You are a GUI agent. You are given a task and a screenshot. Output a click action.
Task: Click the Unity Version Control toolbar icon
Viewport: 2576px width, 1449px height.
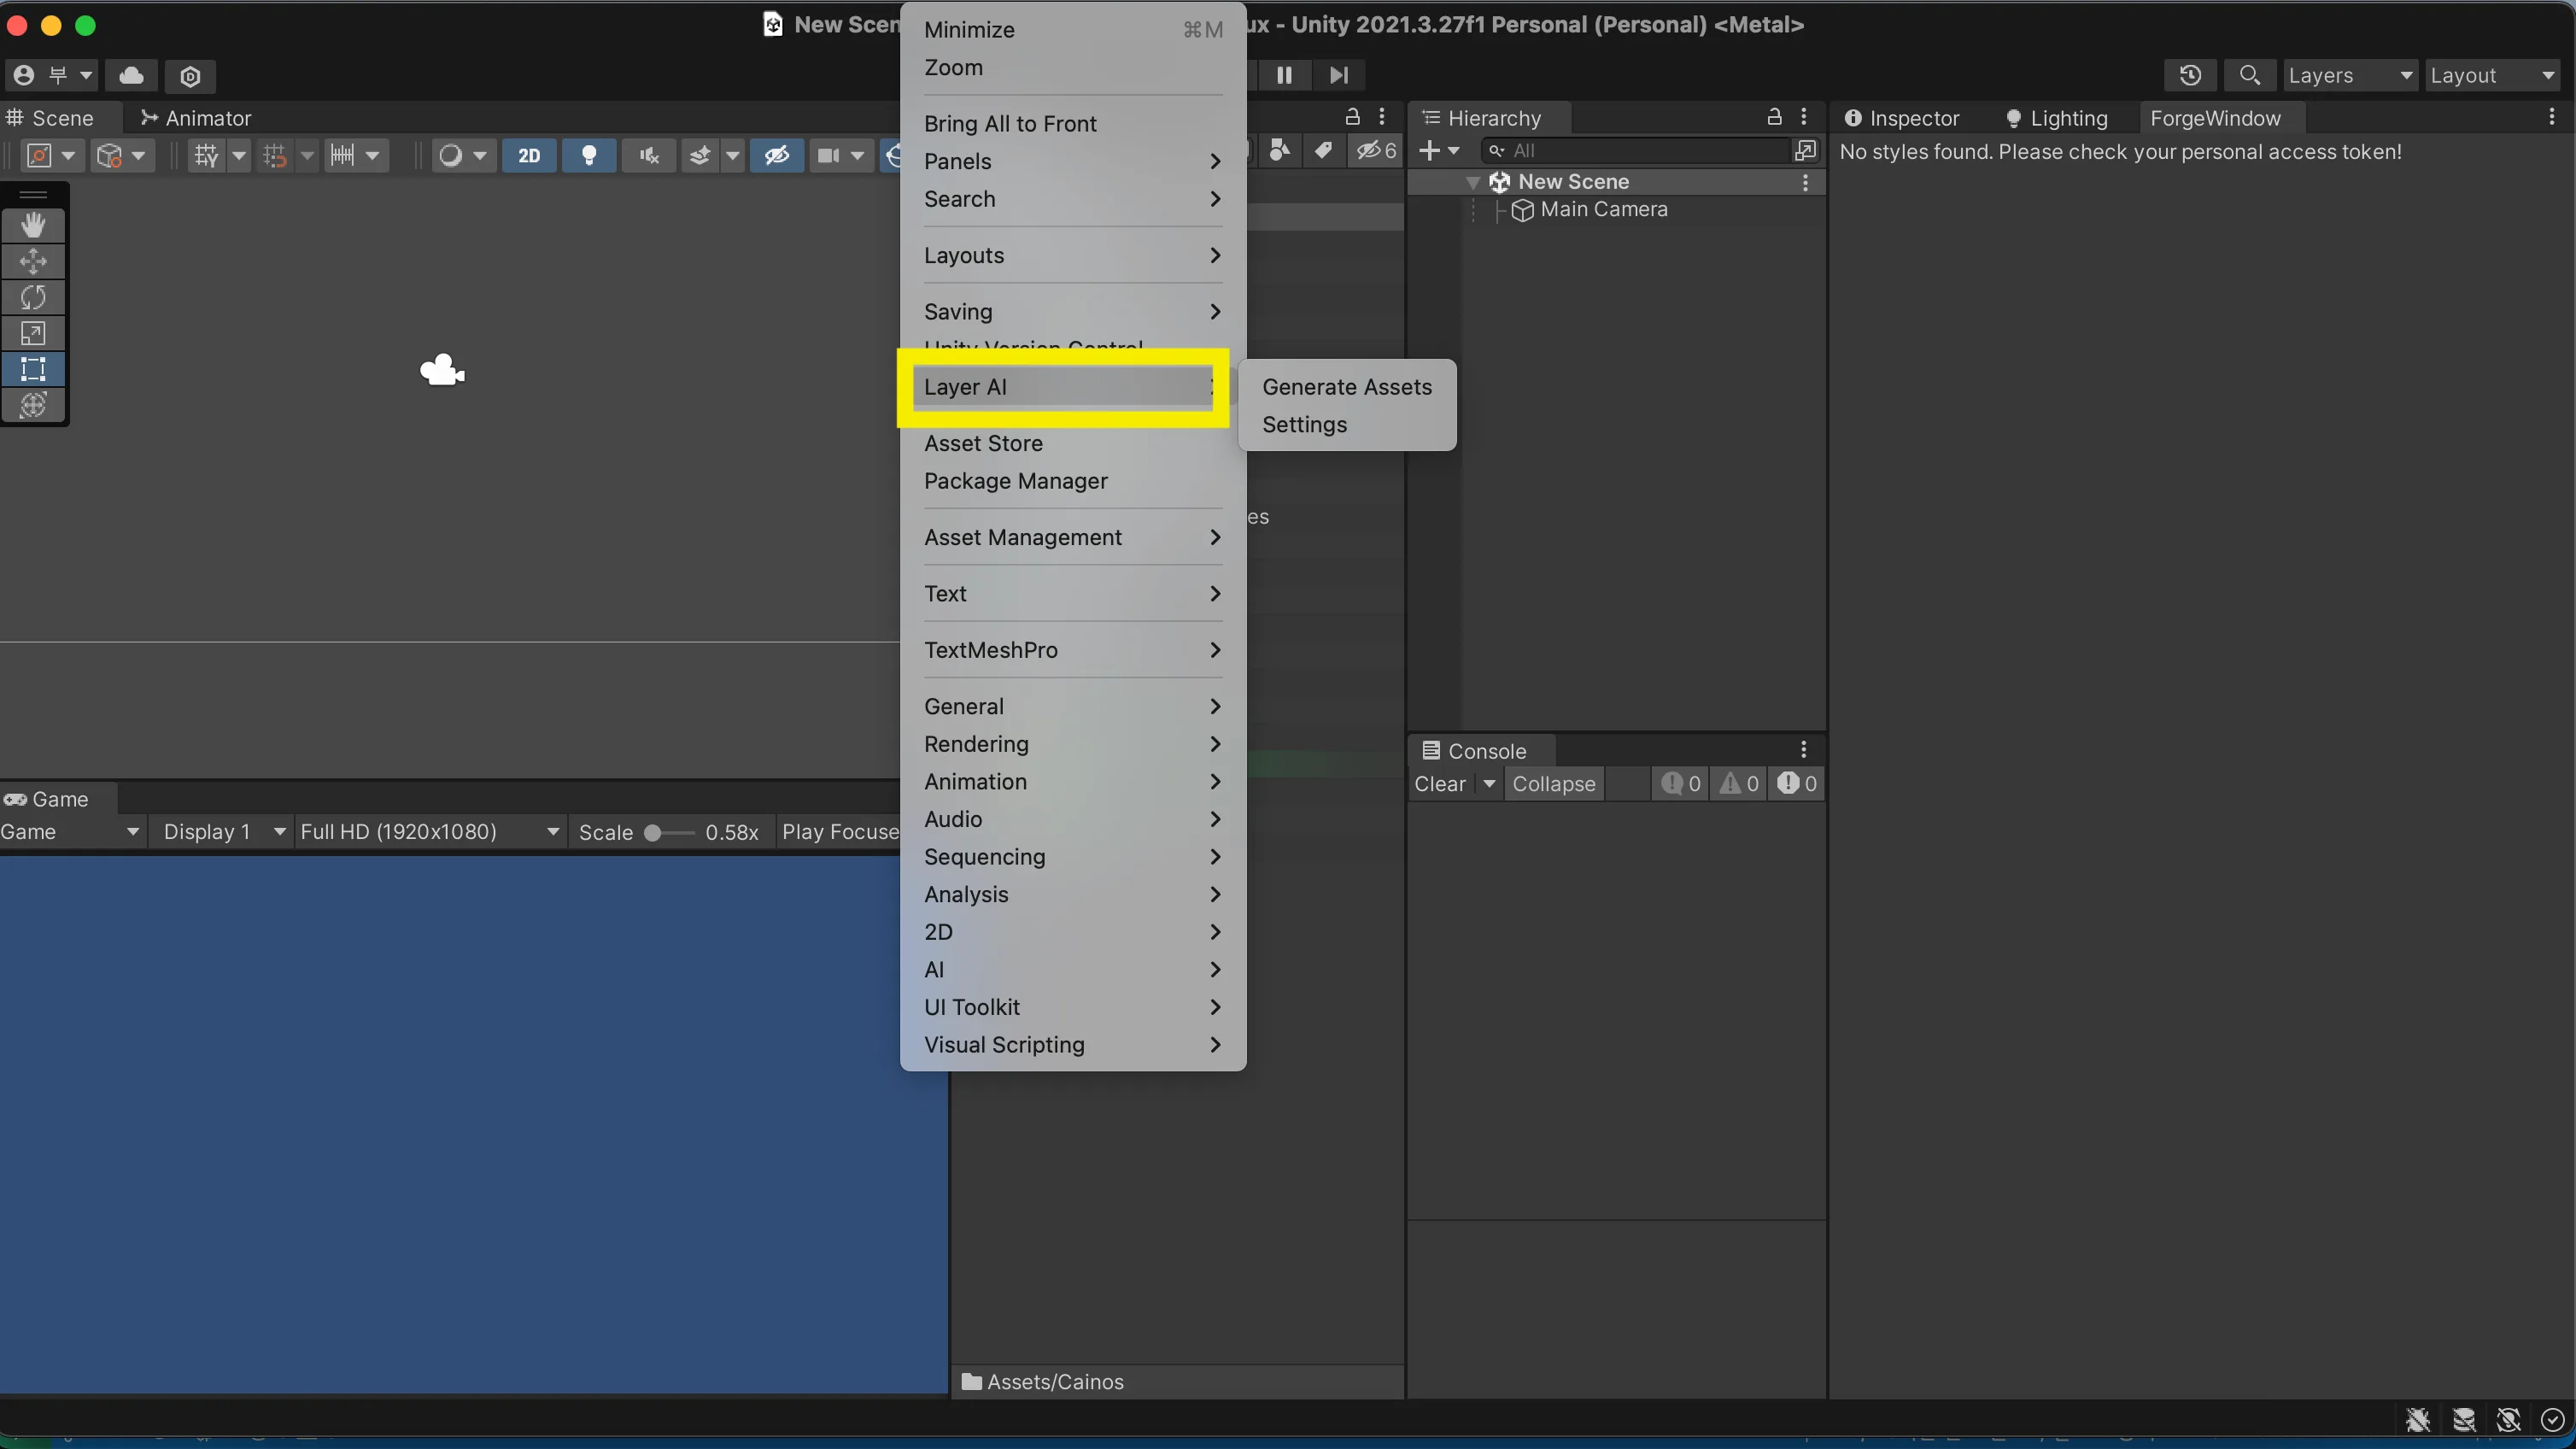point(190,76)
